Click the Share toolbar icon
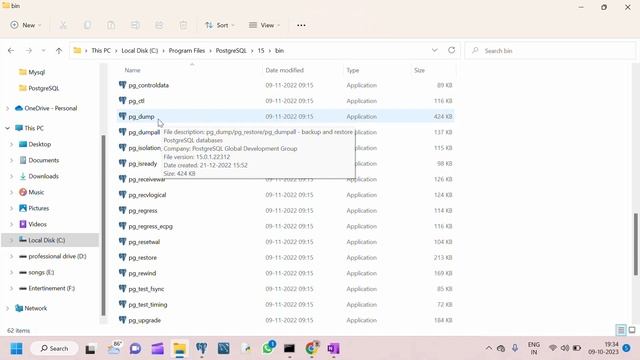The image size is (640, 360). 159,25
